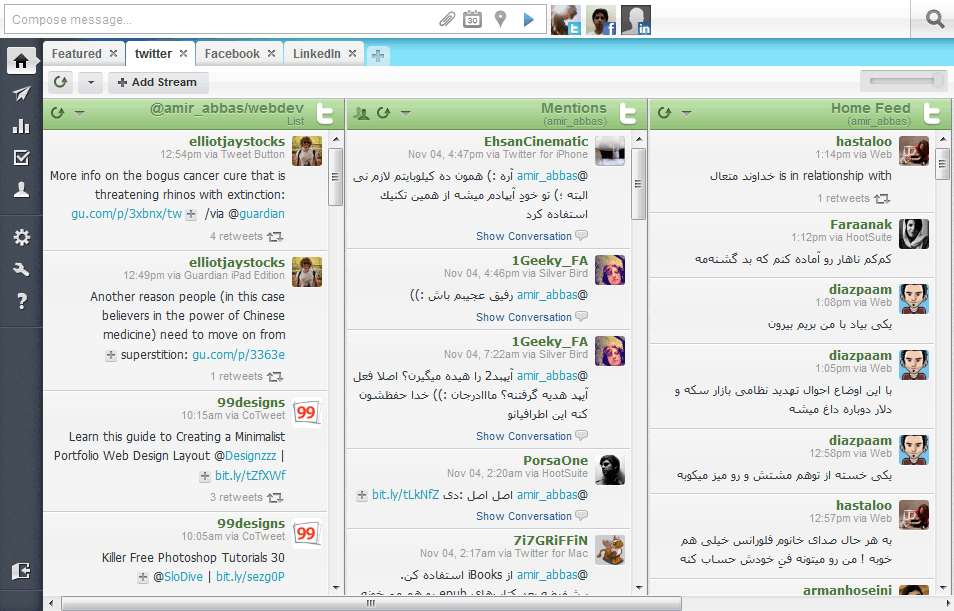Expand link preview beside bit.ly/tZfXWf
This screenshot has height=611, width=954.
[x=205, y=477]
